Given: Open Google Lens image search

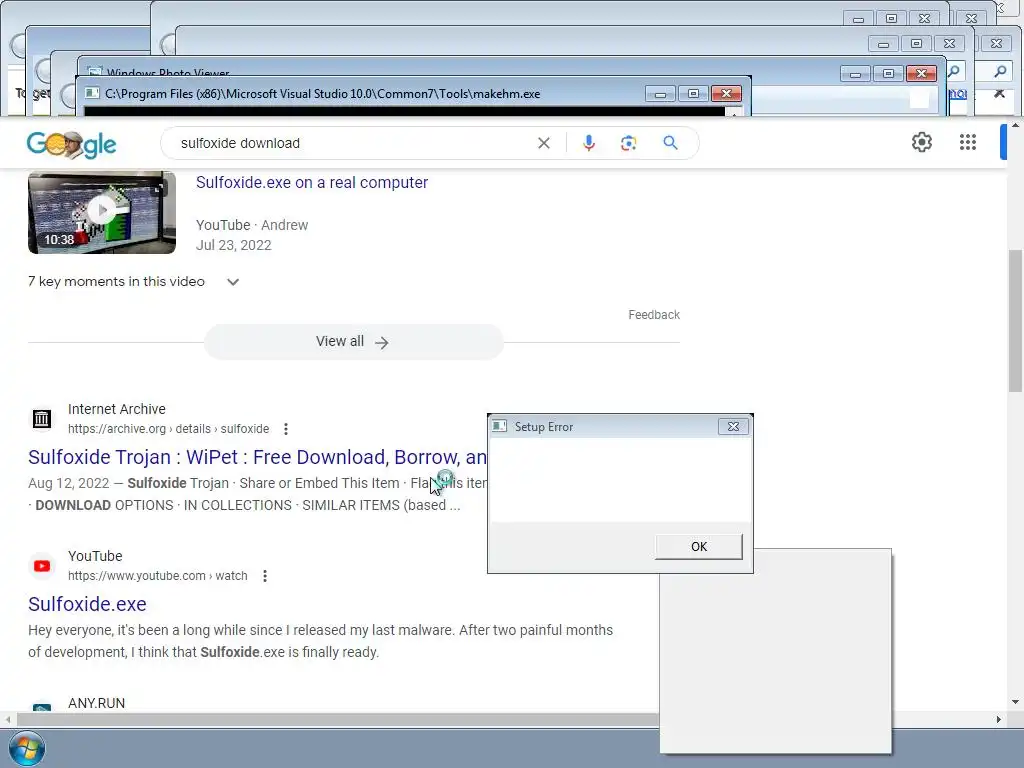Looking at the screenshot, I should click(x=628, y=143).
